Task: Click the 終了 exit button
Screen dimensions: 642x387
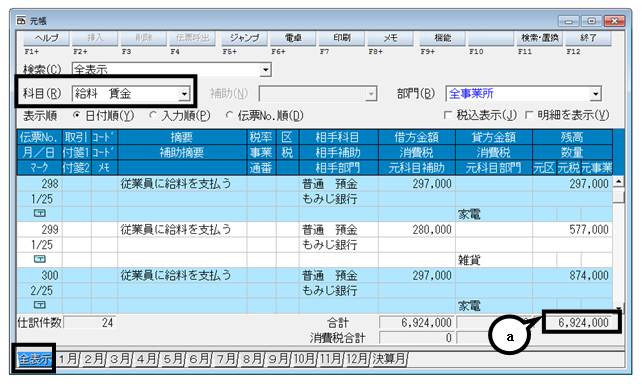Action: 588,38
